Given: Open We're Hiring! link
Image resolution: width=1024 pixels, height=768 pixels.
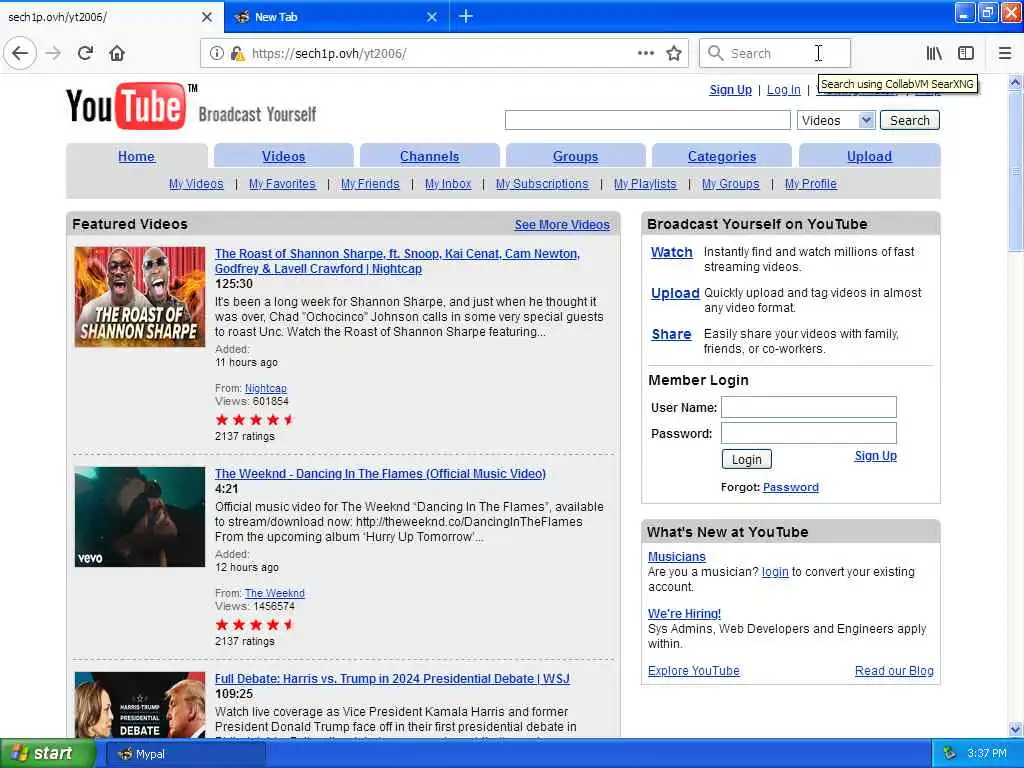Looking at the screenshot, I should pos(684,613).
